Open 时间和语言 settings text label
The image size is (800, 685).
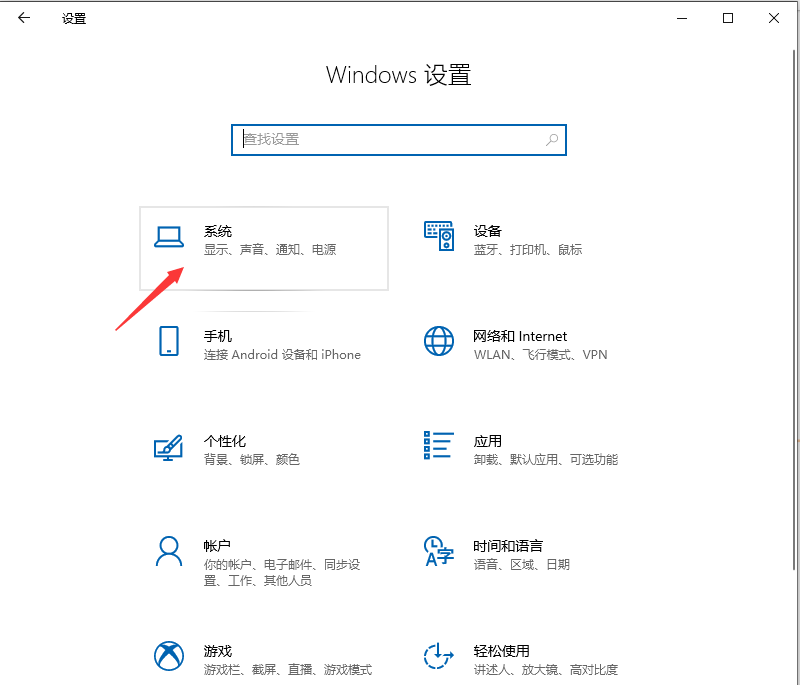508,546
